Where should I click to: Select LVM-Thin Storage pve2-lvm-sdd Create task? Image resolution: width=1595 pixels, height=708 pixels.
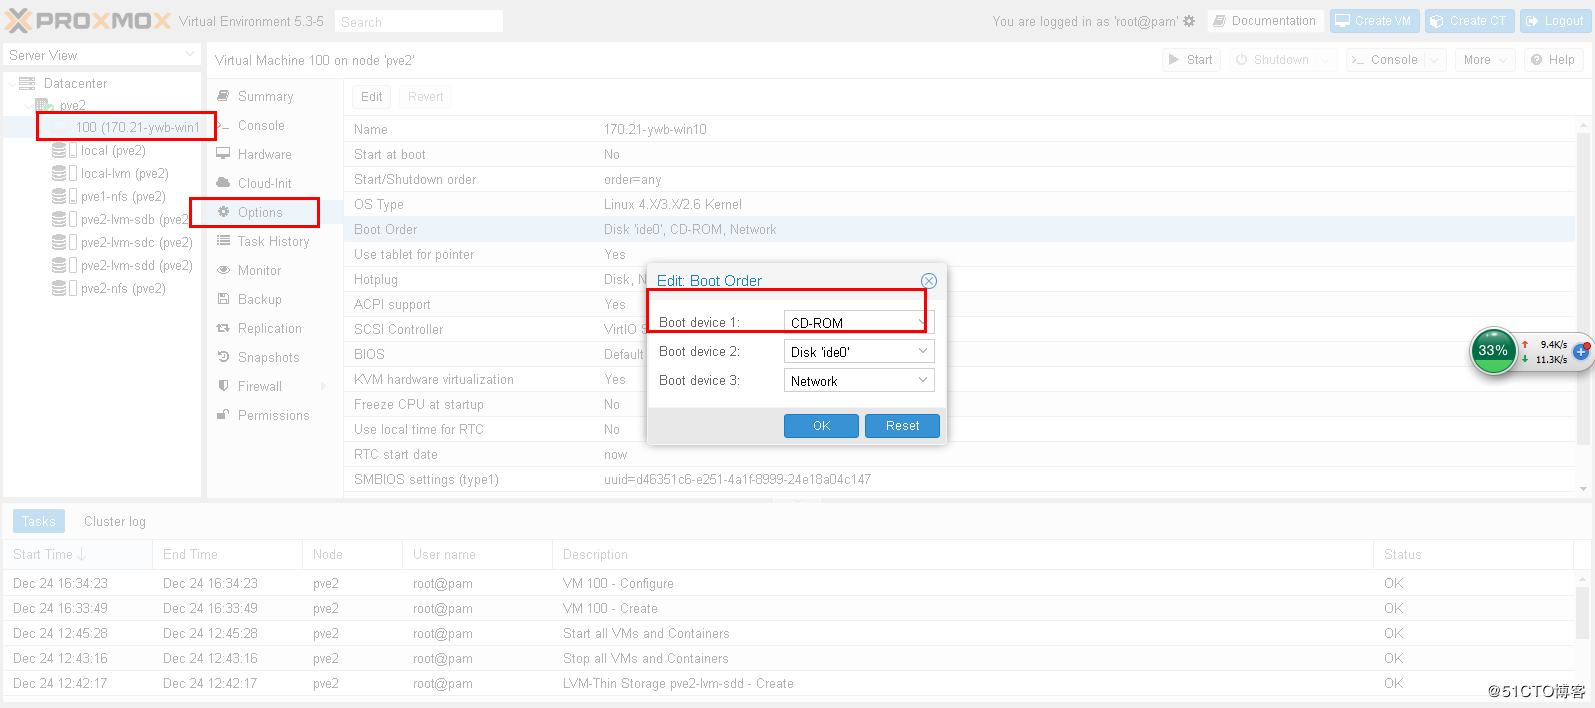pos(790,684)
